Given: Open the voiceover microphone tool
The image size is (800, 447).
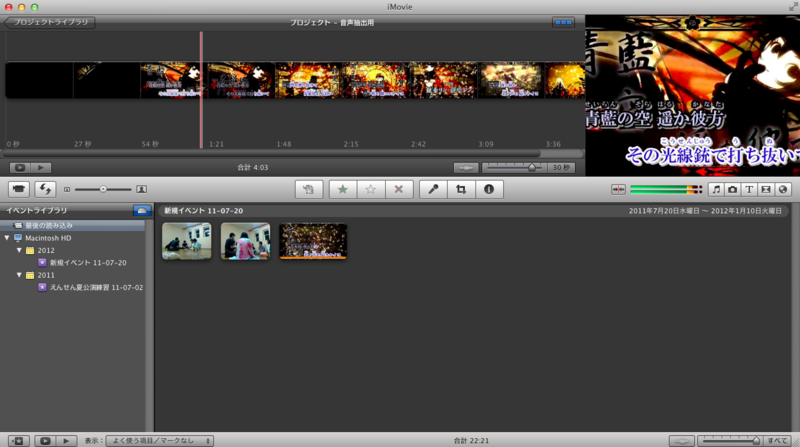Looking at the screenshot, I should pos(433,189).
